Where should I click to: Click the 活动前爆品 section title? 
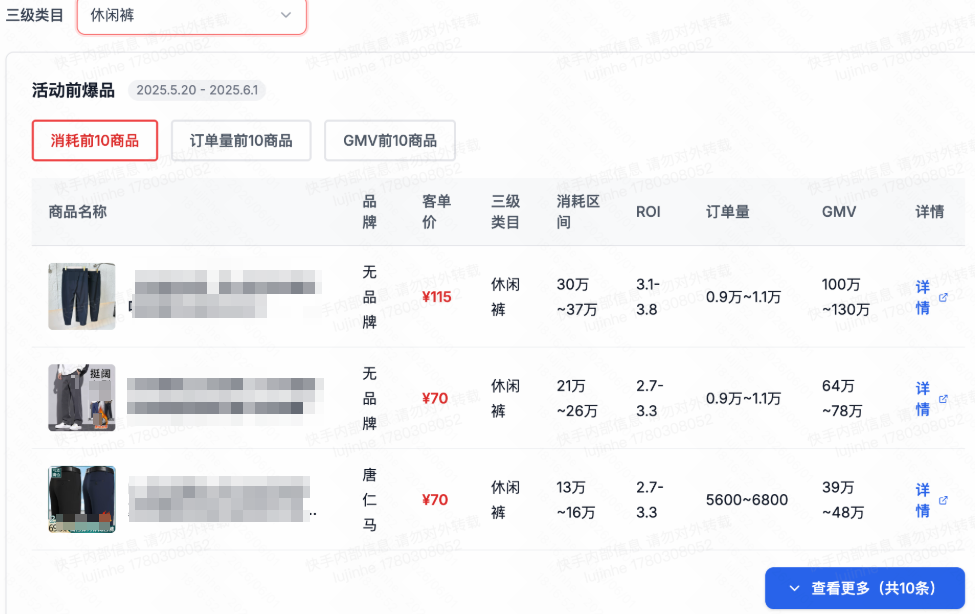pyautogui.click(x=73, y=90)
